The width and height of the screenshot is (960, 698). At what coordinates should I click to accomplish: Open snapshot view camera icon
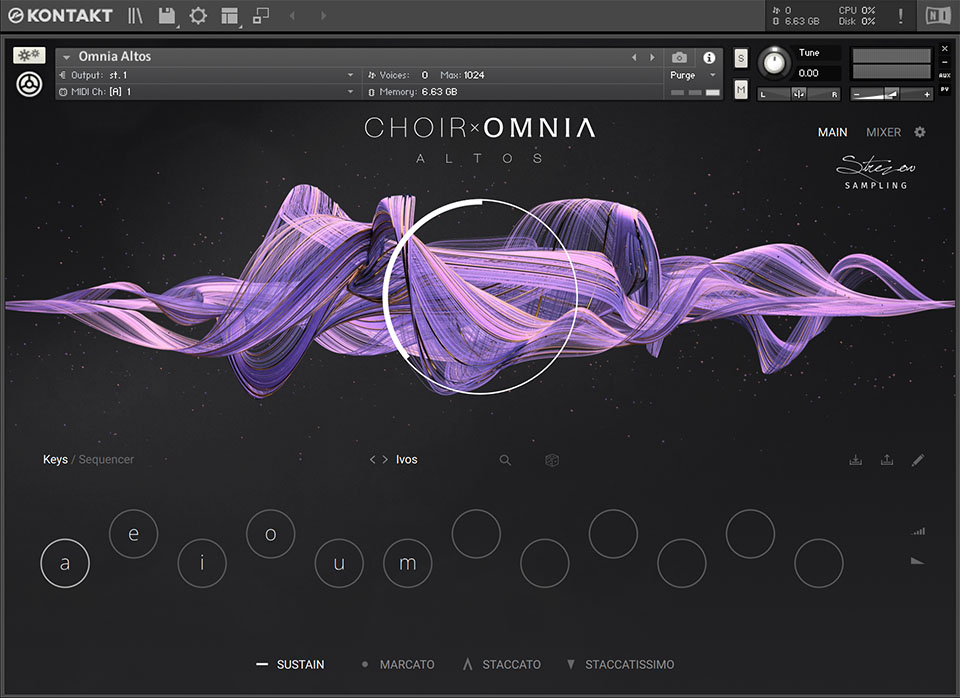coord(679,58)
